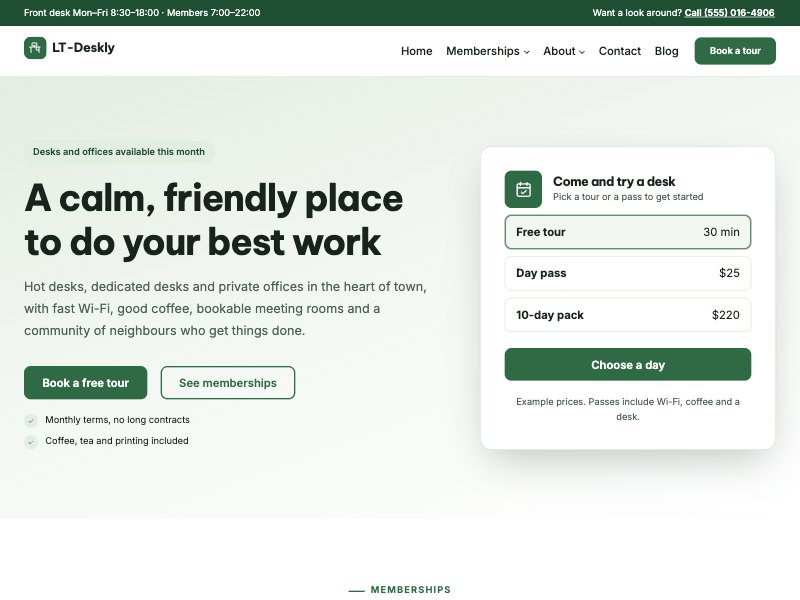Select the Free tour 30 min option
The width and height of the screenshot is (800, 600).
(628, 232)
